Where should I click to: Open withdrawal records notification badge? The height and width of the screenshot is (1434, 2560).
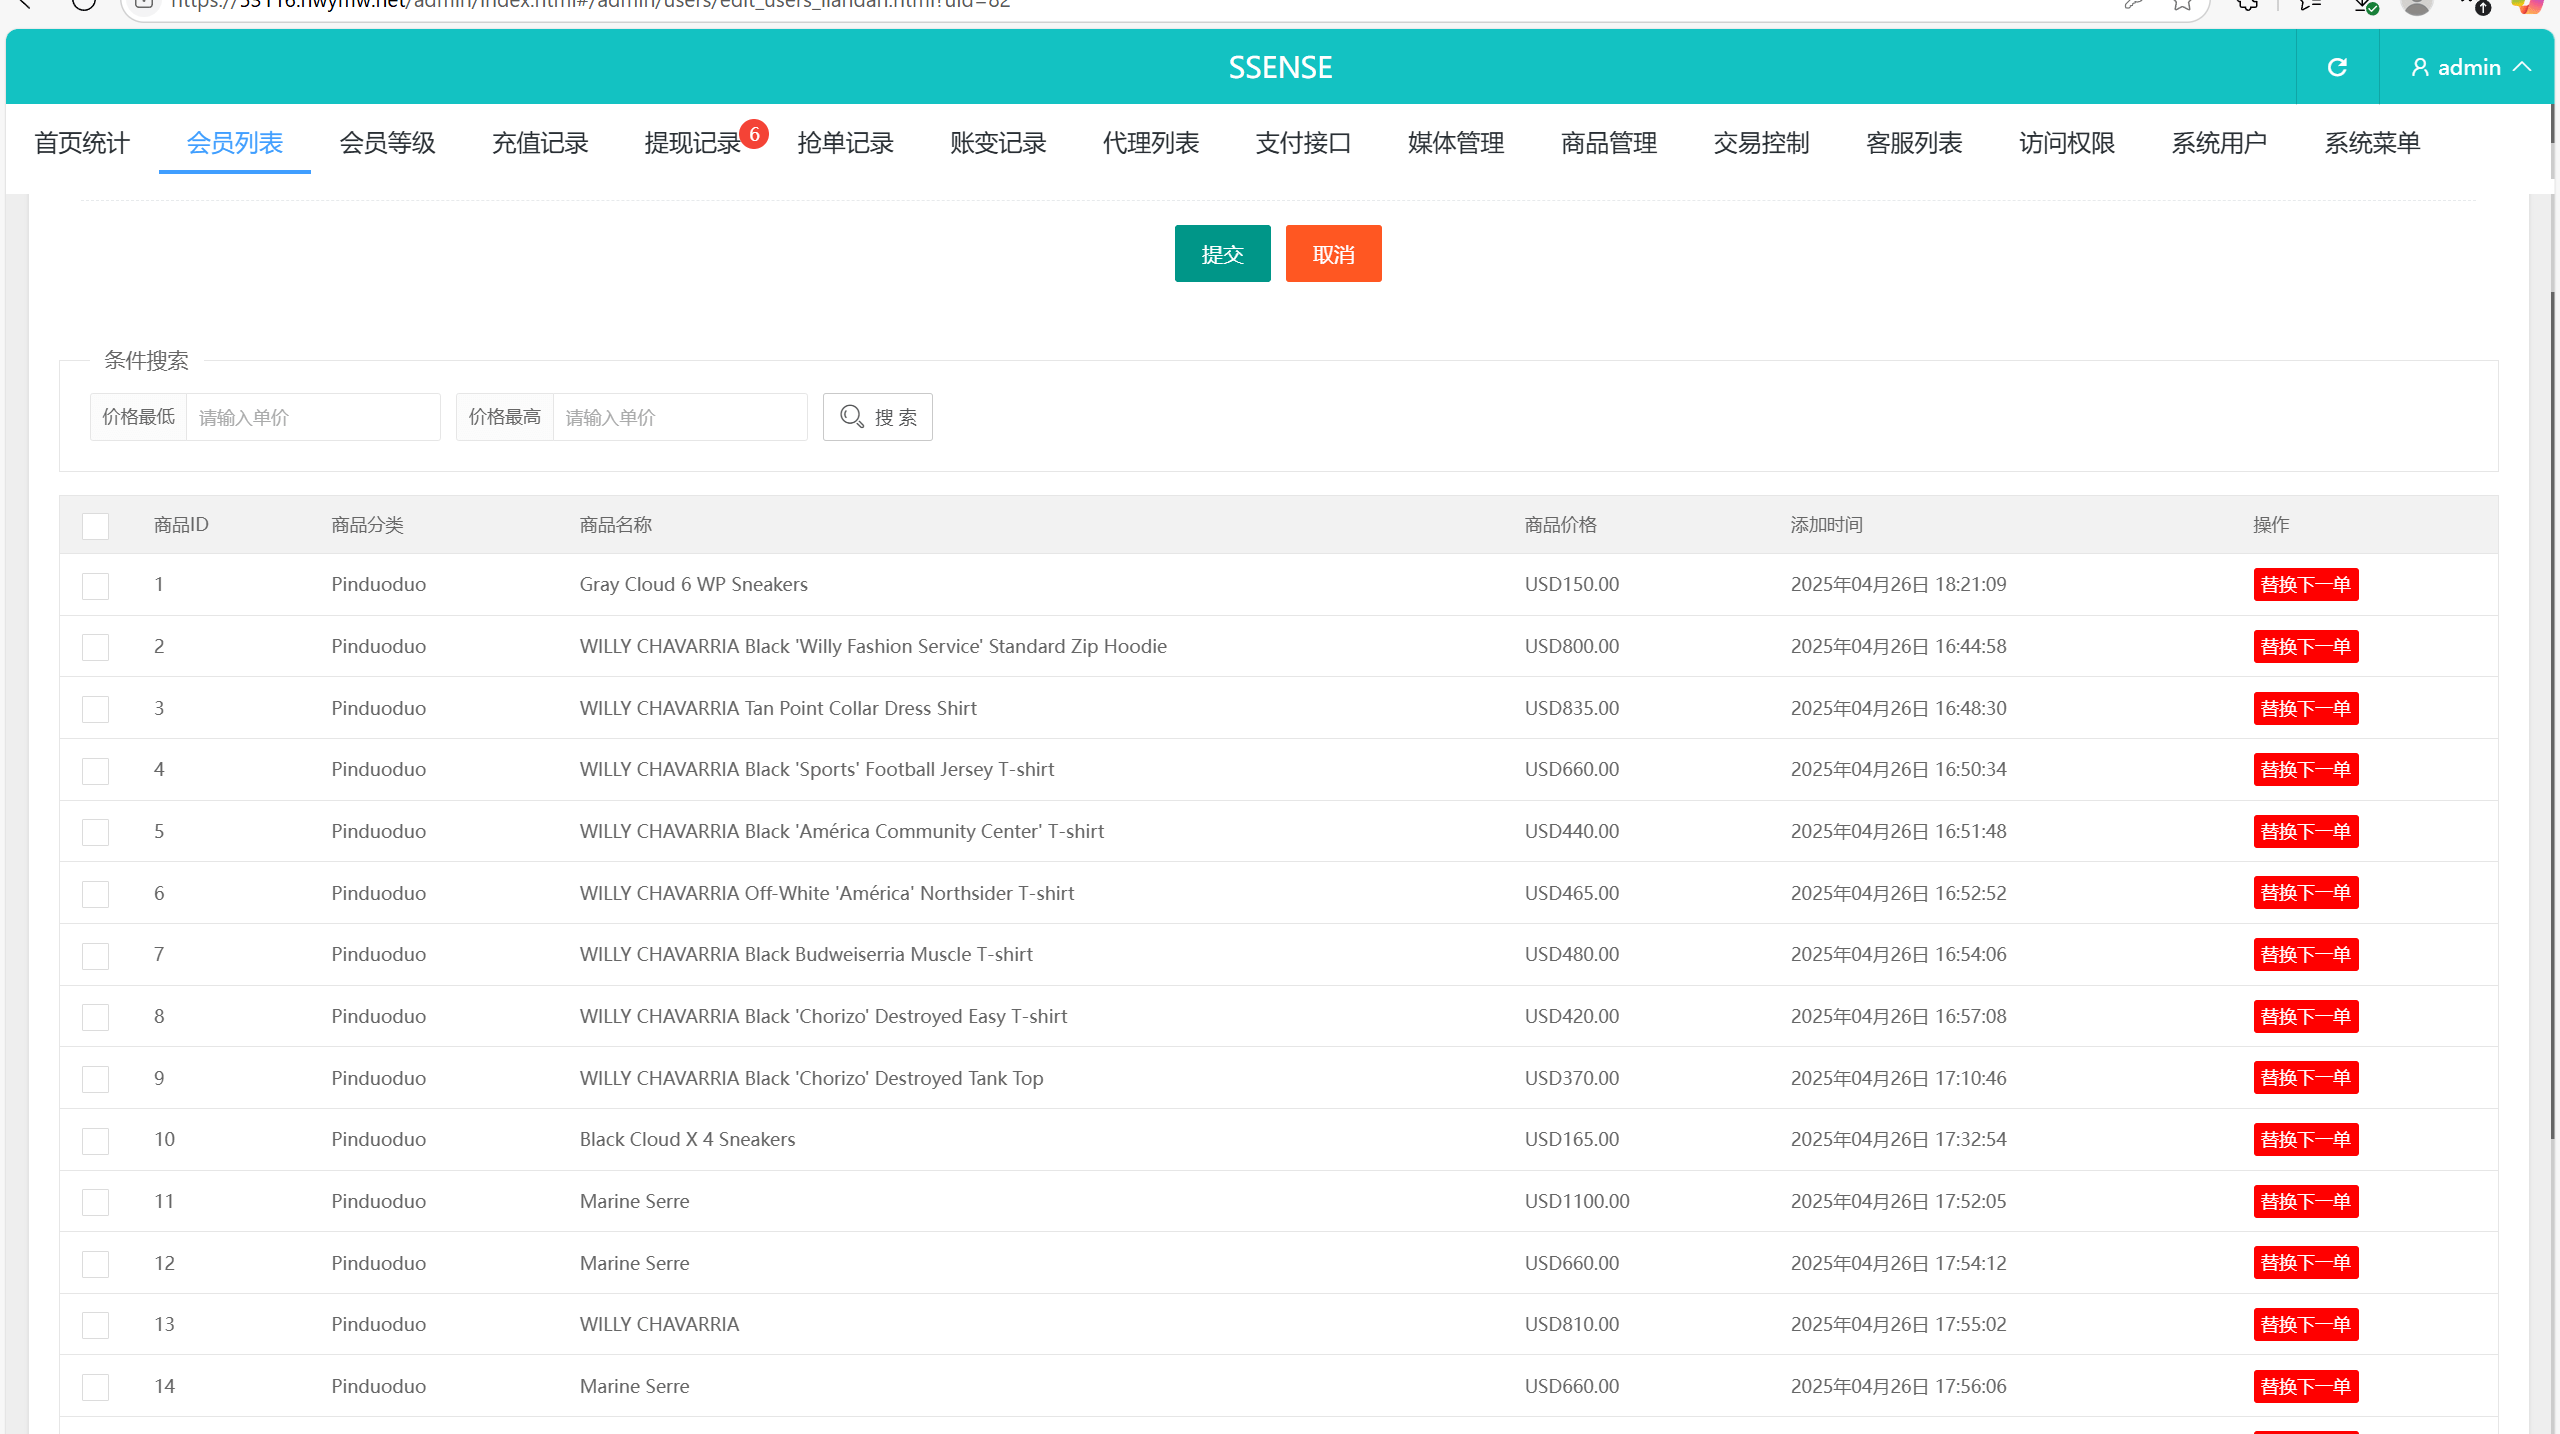pyautogui.click(x=754, y=134)
